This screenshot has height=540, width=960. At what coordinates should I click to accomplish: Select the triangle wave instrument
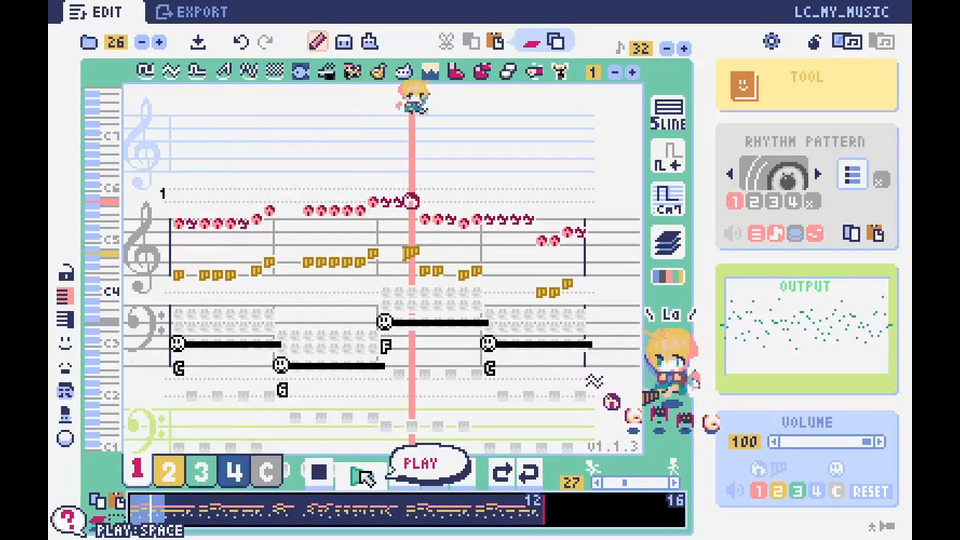pos(171,72)
